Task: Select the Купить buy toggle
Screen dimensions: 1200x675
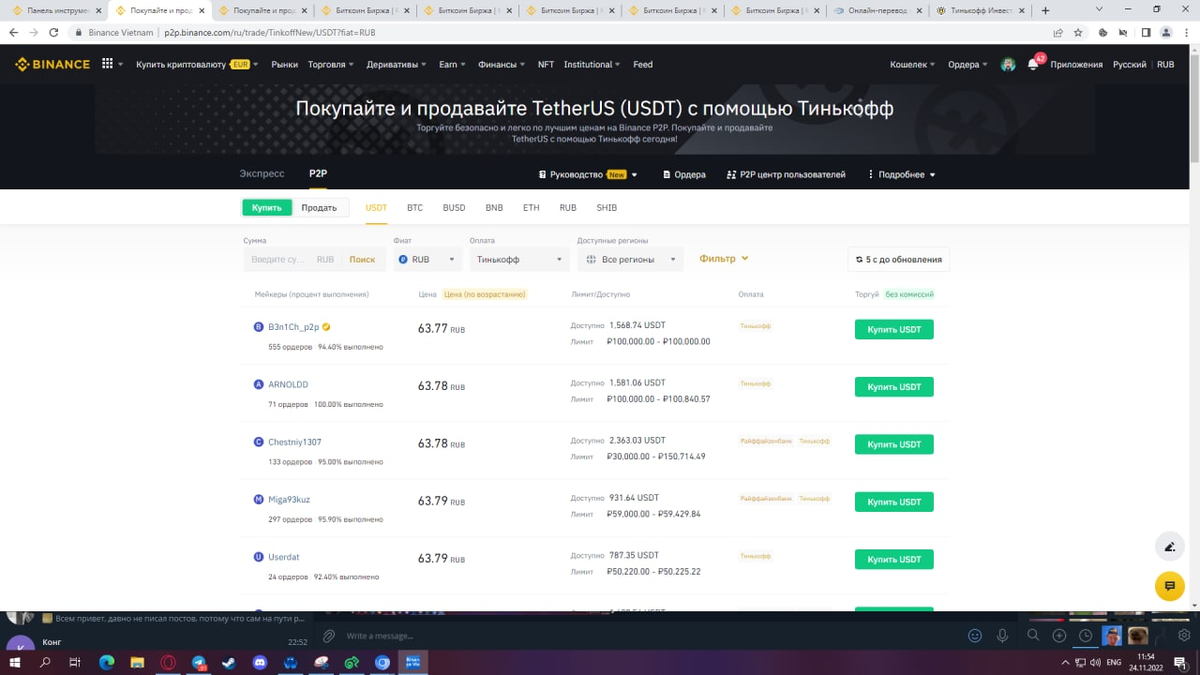Action: [x=267, y=207]
